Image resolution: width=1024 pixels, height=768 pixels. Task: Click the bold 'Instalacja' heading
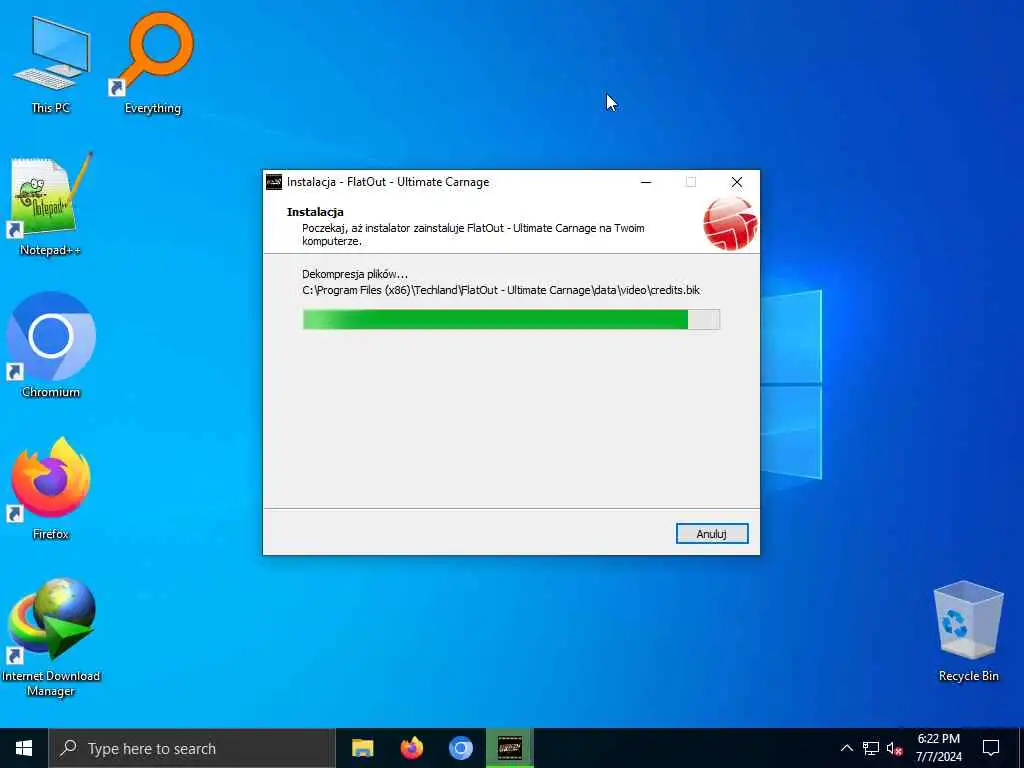coord(315,212)
